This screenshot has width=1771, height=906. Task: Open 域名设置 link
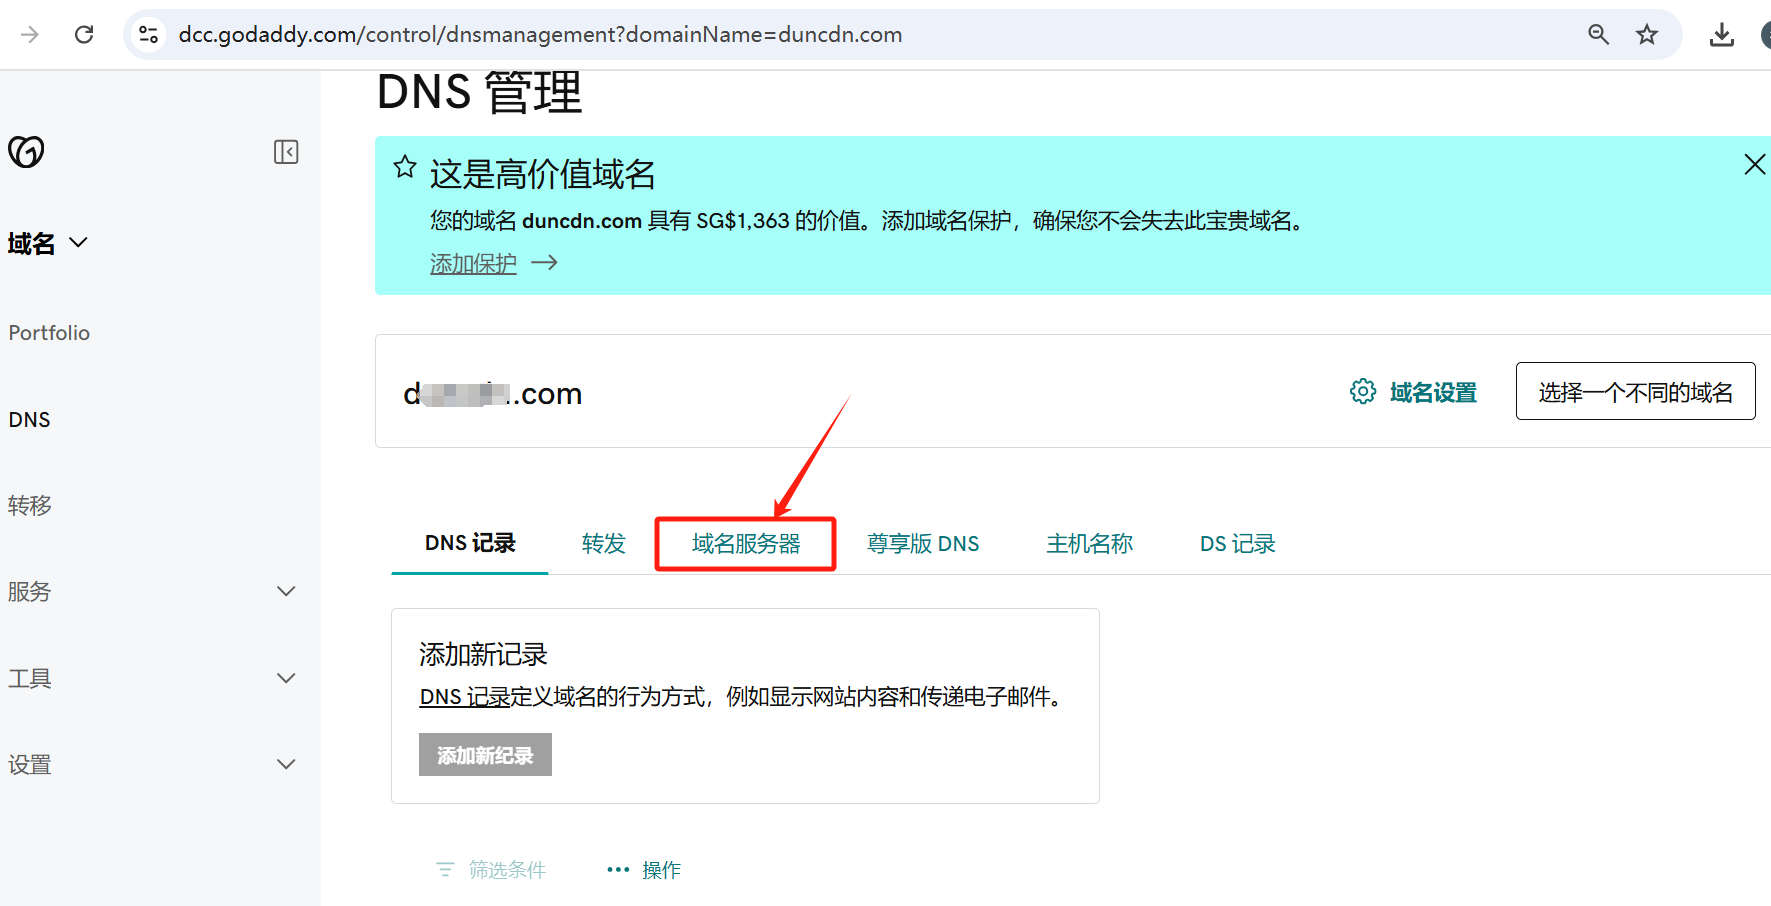(x=1433, y=392)
